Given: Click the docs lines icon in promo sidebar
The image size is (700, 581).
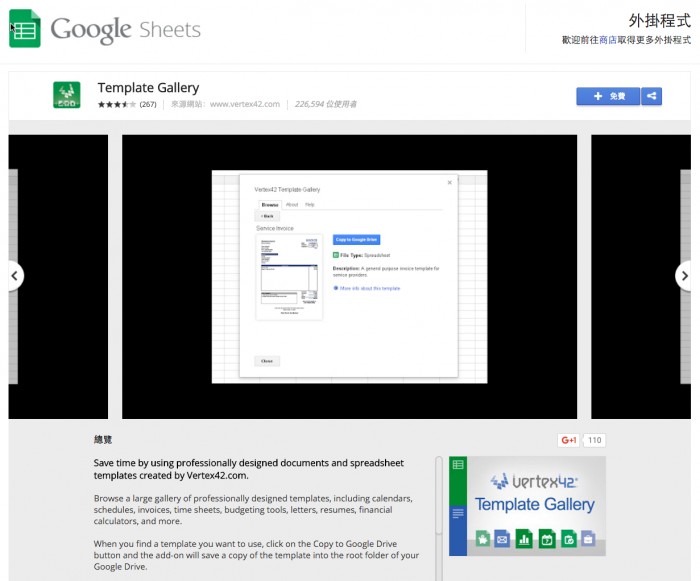Looking at the screenshot, I should point(458,513).
